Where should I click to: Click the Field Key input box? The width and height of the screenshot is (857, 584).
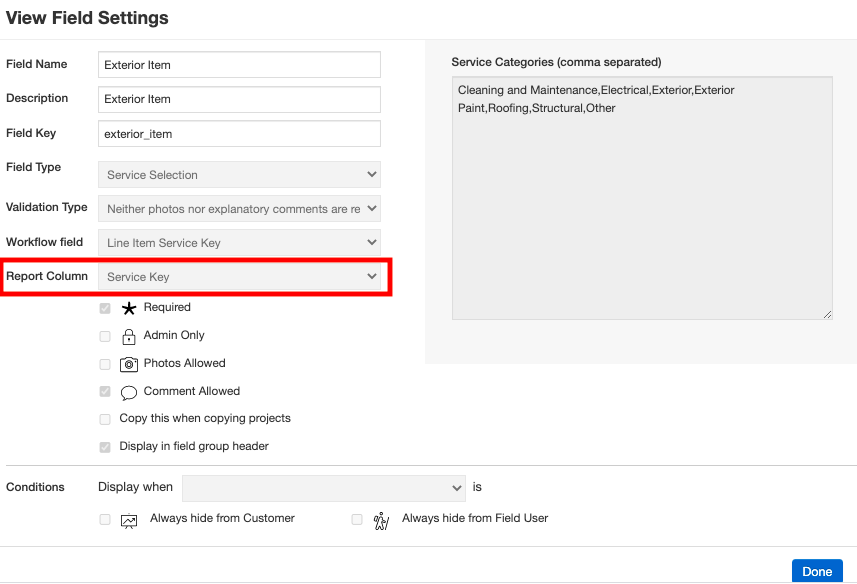pyautogui.click(x=239, y=133)
